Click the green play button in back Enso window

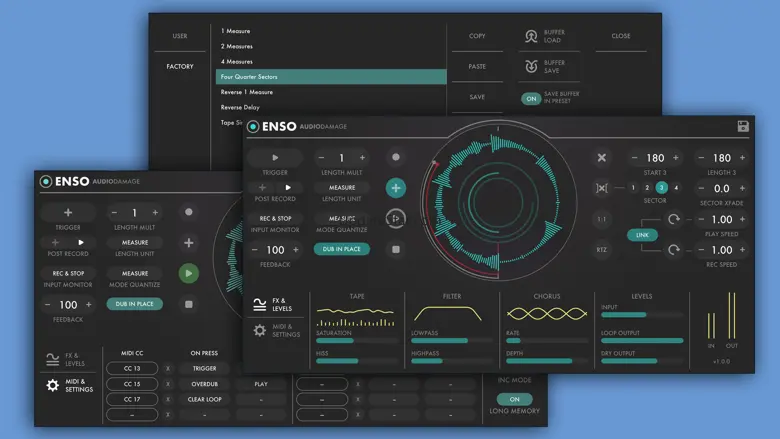coord(189,273)
